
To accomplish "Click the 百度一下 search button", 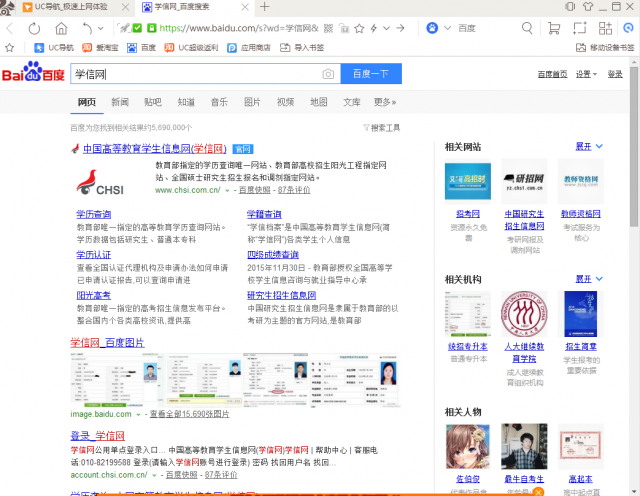I will click(371, 73).
